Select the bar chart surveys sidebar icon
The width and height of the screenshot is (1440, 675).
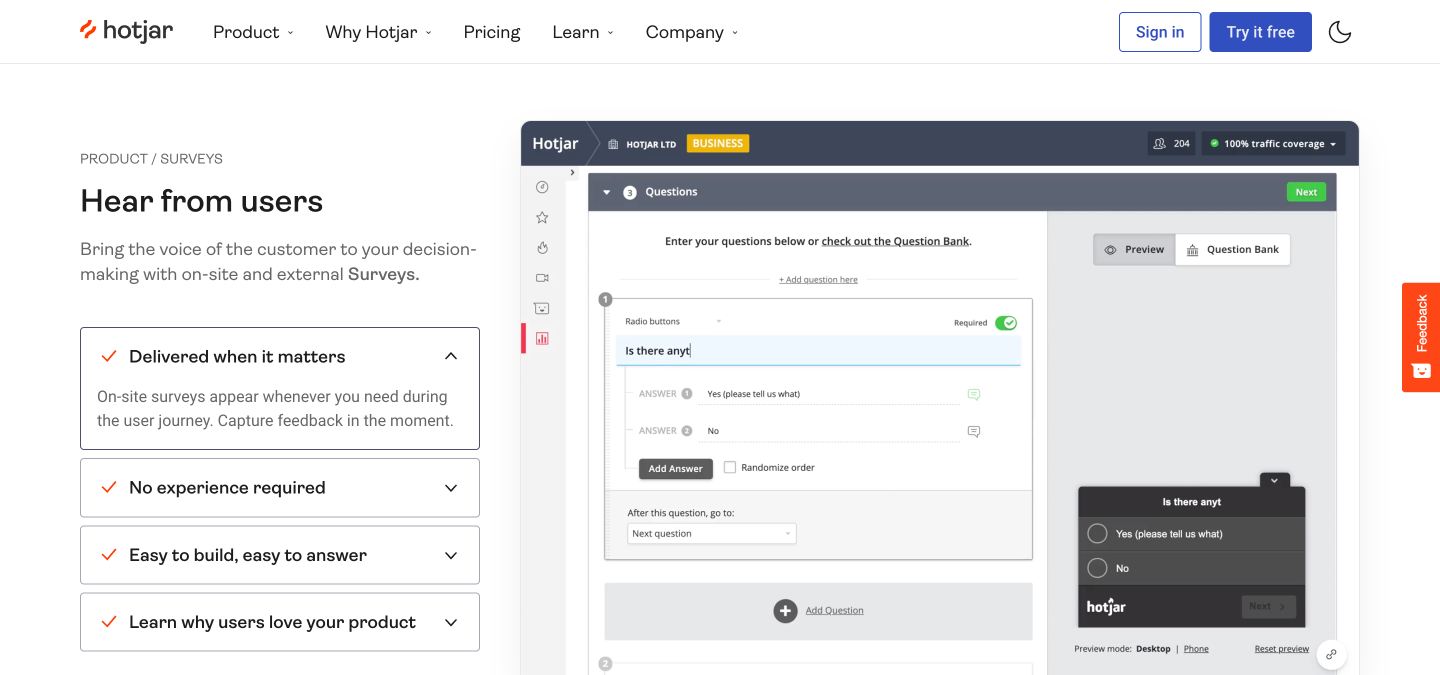[x=542, y=338]
